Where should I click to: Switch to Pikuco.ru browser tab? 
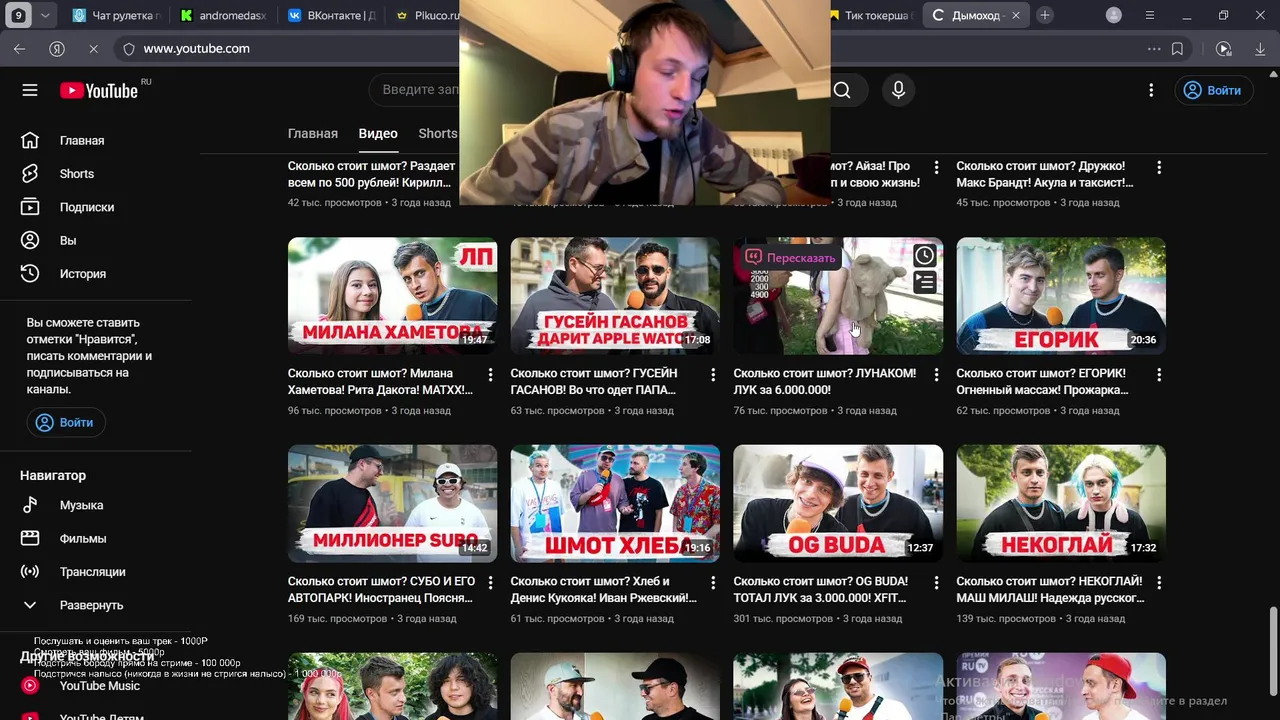(x=425, y=15)
